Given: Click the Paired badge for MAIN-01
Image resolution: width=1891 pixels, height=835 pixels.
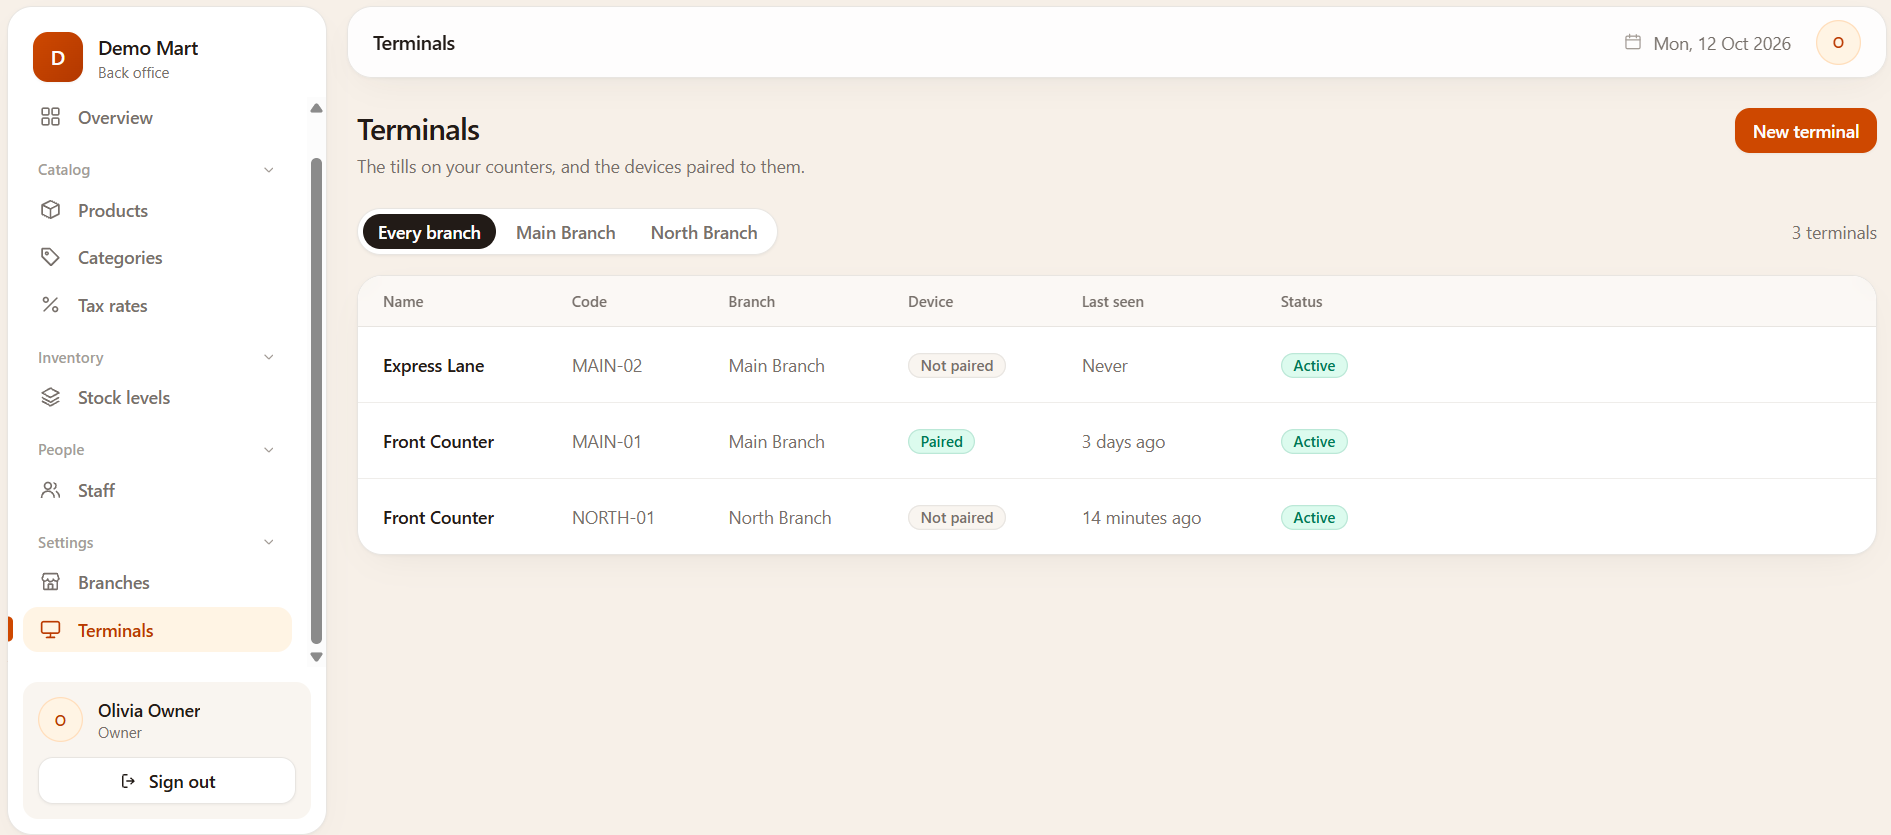Looking at the screenshot, I should [941, 441].
